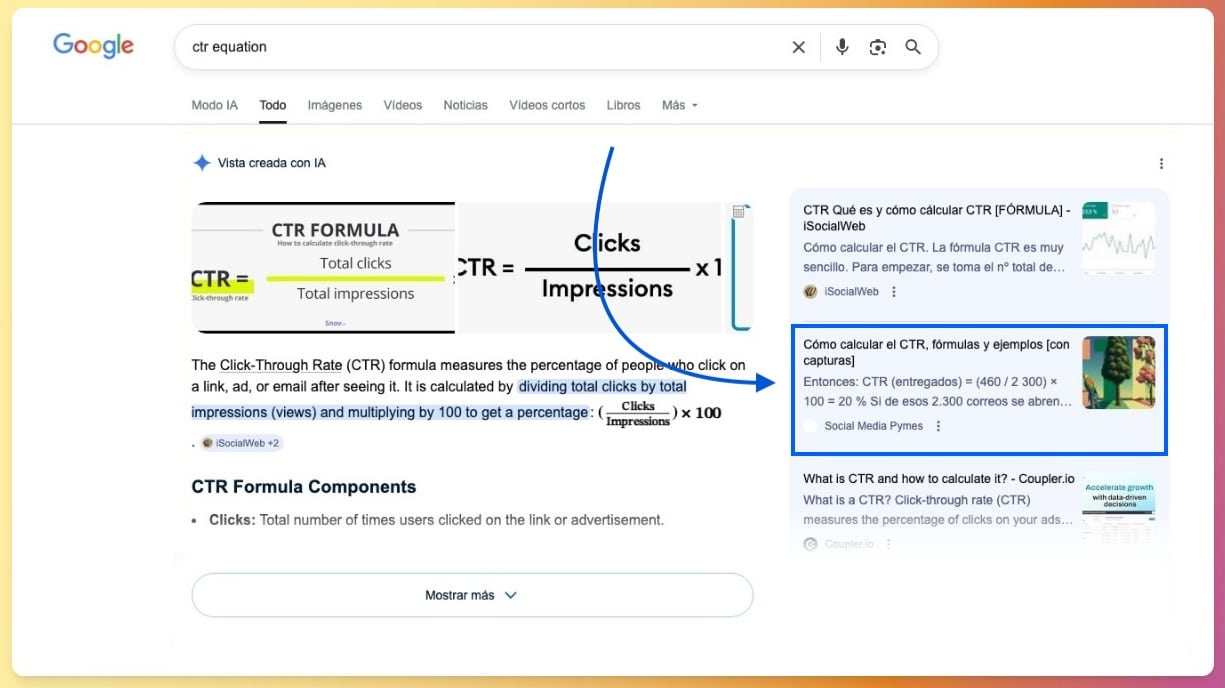Open 'Cómo calcular el CTR, fórmulas y ejemplos' result

[936, 352]
